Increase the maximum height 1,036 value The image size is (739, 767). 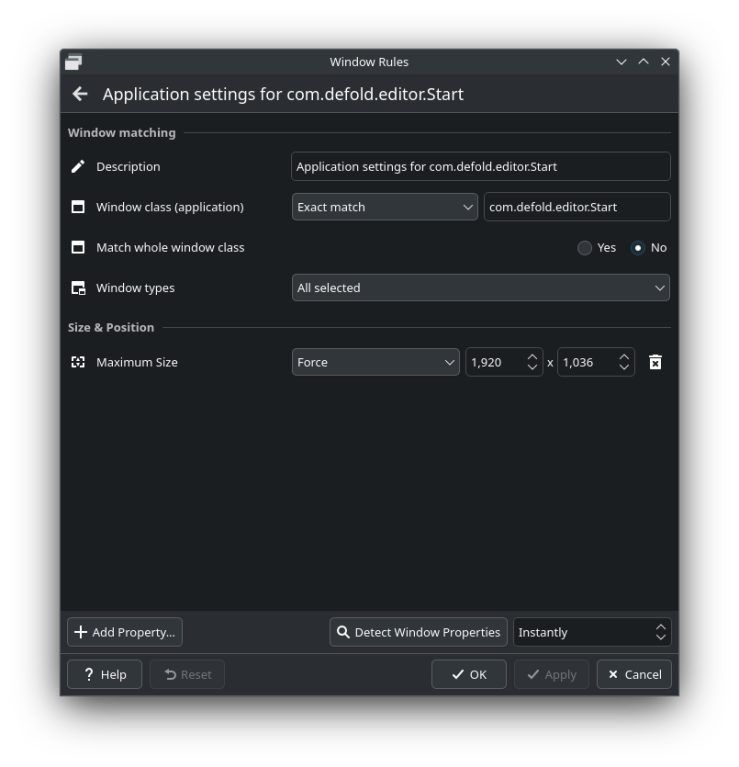[x=624, y=357]
